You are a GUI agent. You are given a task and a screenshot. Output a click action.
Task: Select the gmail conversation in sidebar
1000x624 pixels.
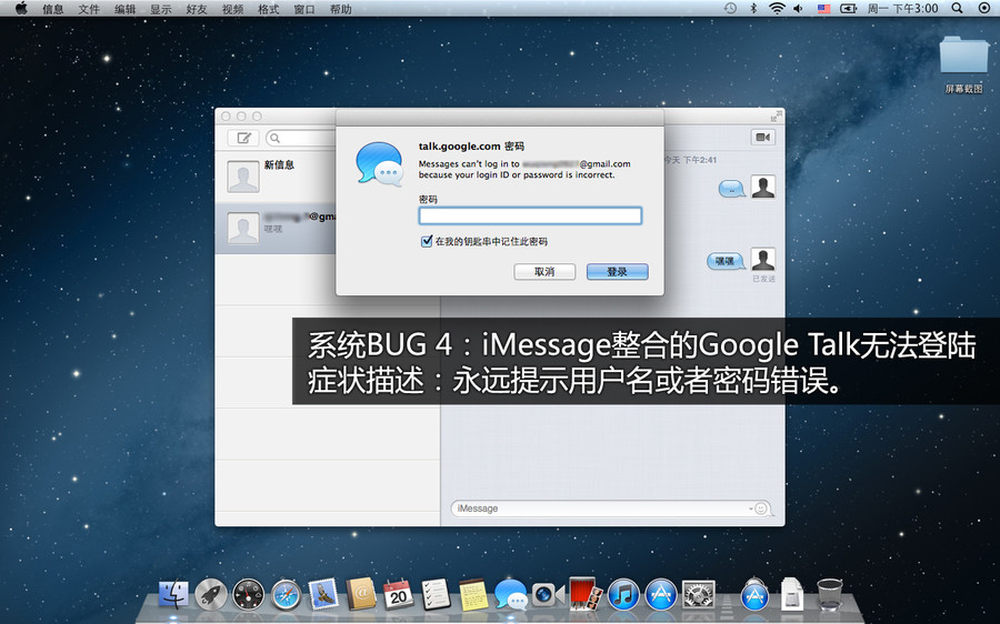click(x=276, y=228)
